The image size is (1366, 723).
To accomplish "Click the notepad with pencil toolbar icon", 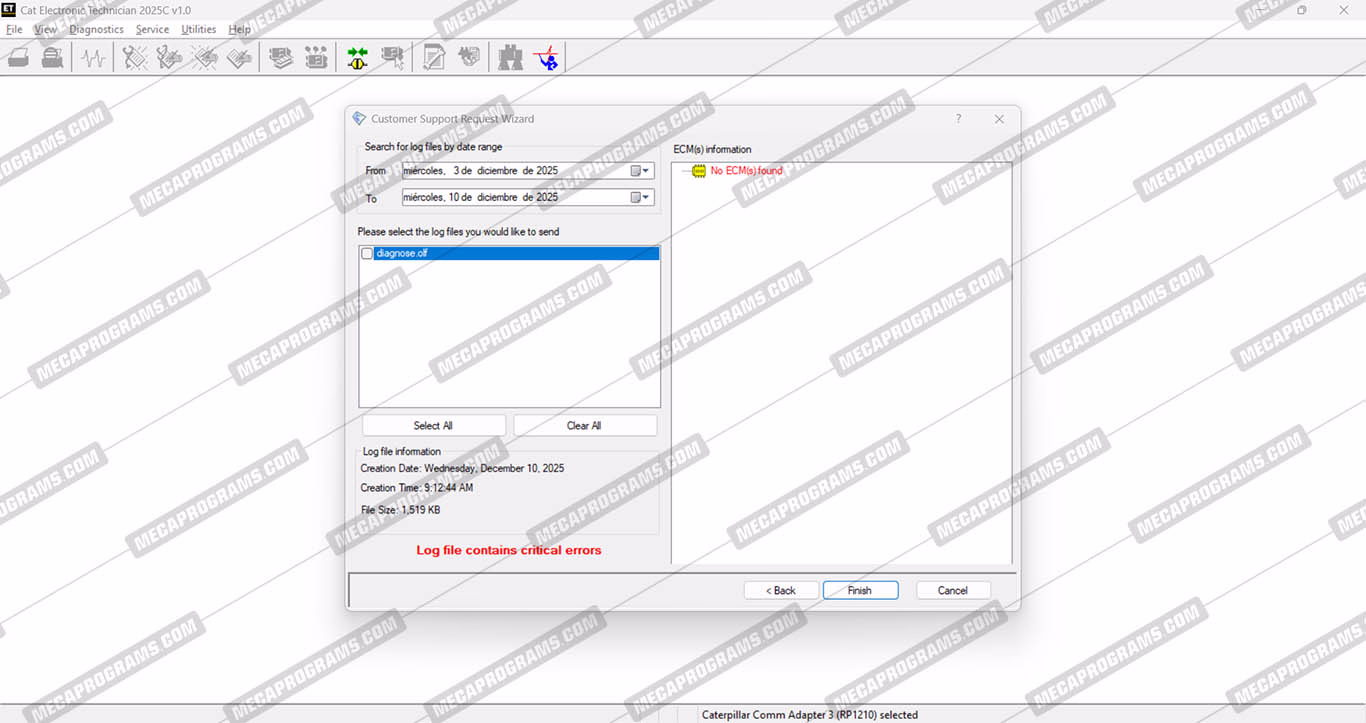I will point(434,58).
